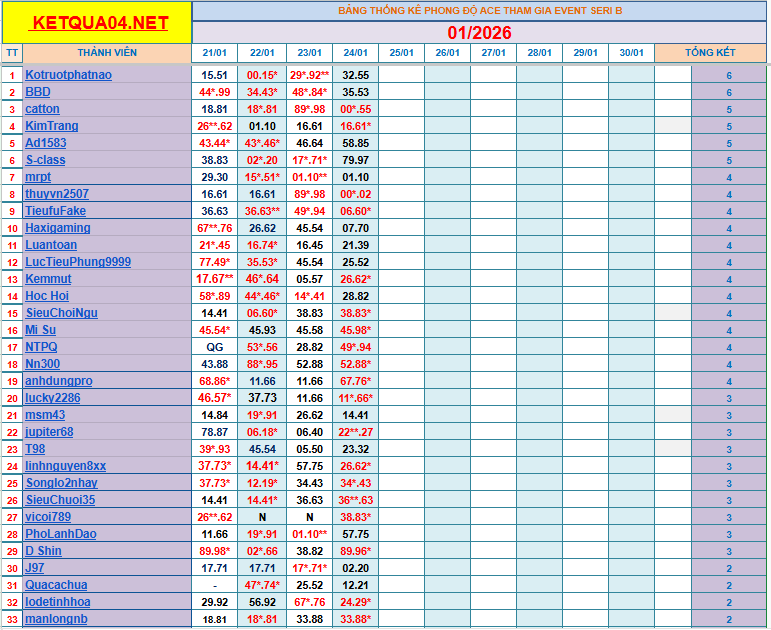Open the S-class member link
Screen dimensions: 771x630
(x=45, y=160)
